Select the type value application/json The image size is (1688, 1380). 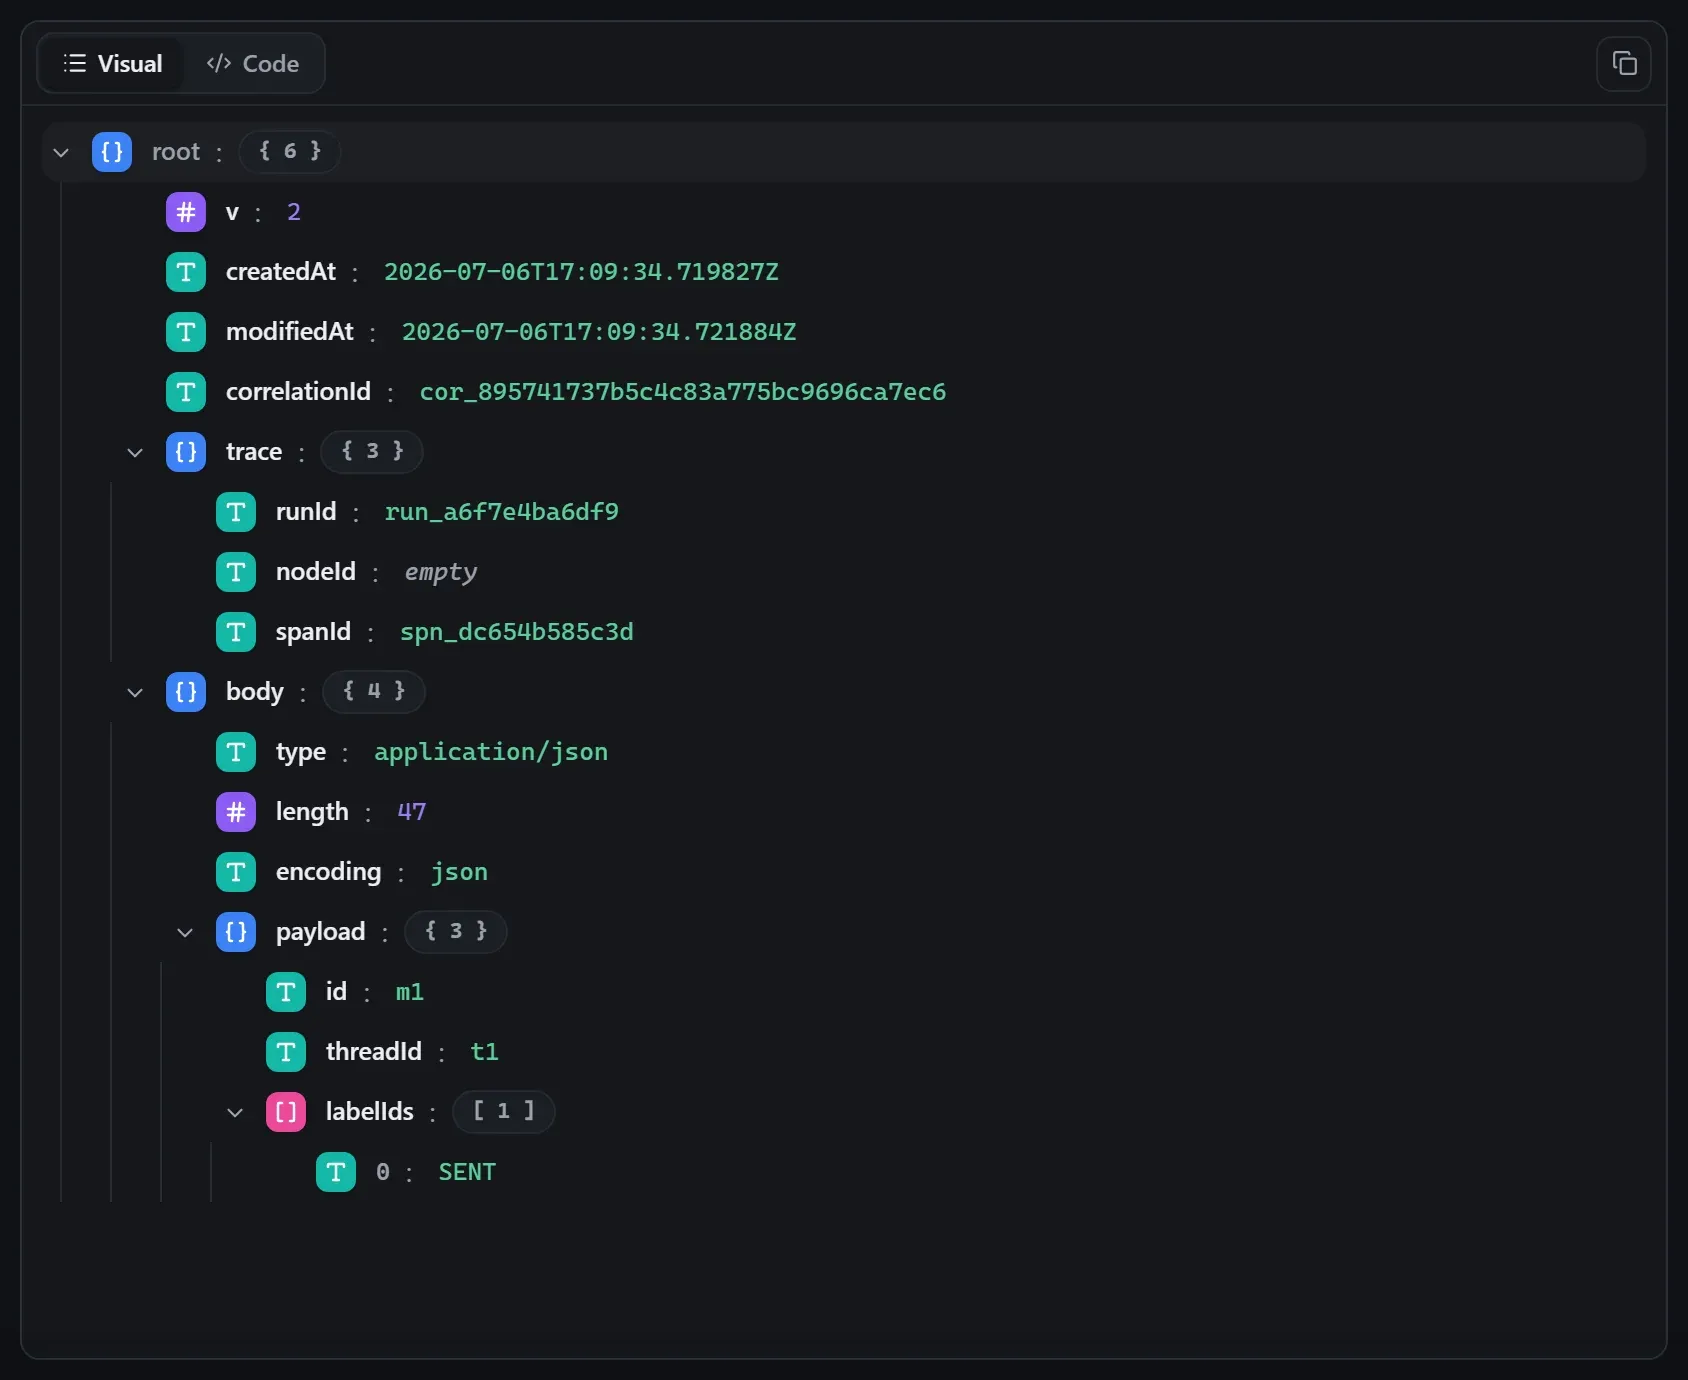(x=491, y=752)
